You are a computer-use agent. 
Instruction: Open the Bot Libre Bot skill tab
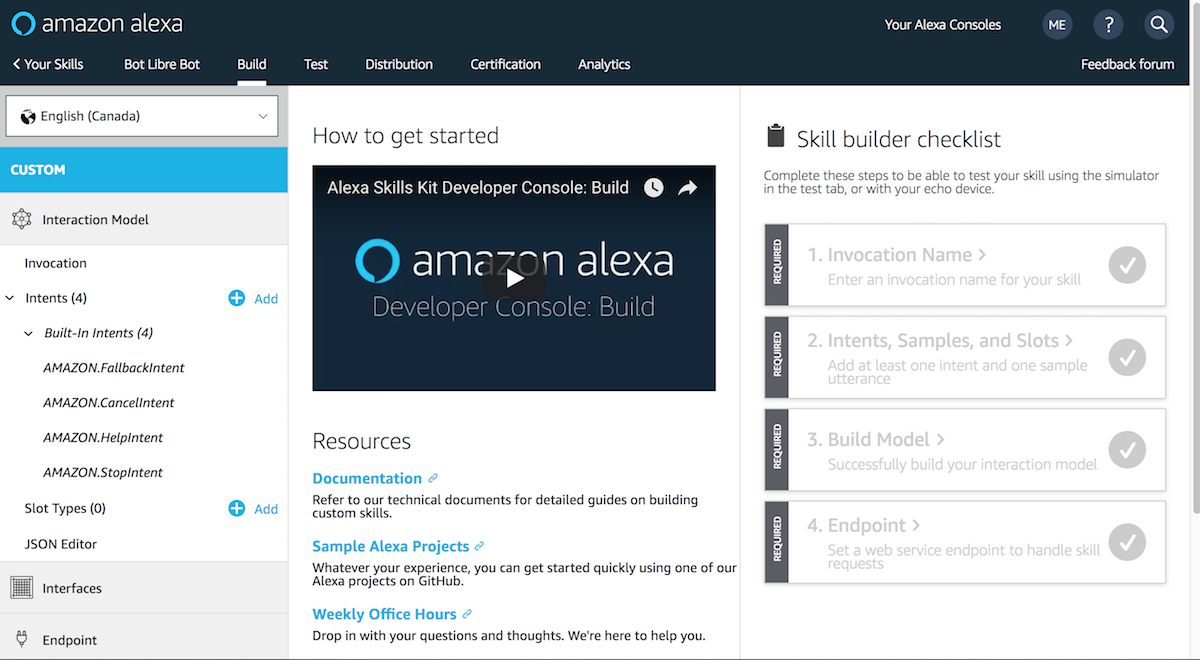[162, 64]
